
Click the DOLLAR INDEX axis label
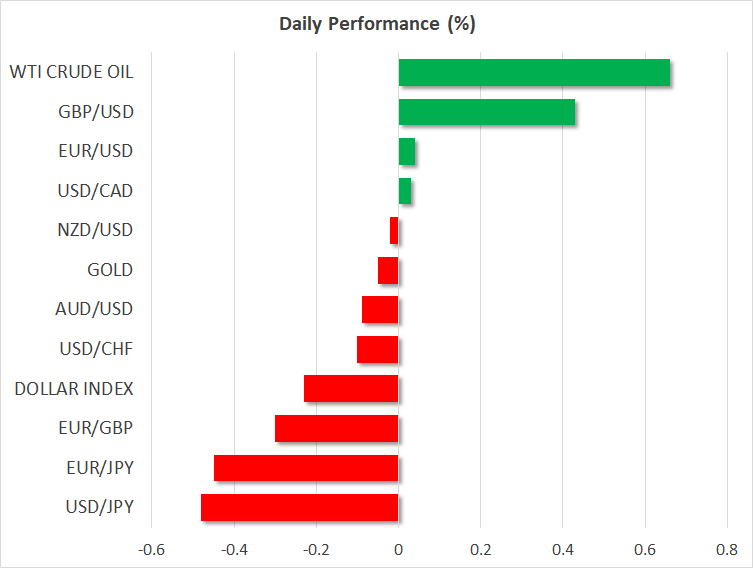click(74, 388)
